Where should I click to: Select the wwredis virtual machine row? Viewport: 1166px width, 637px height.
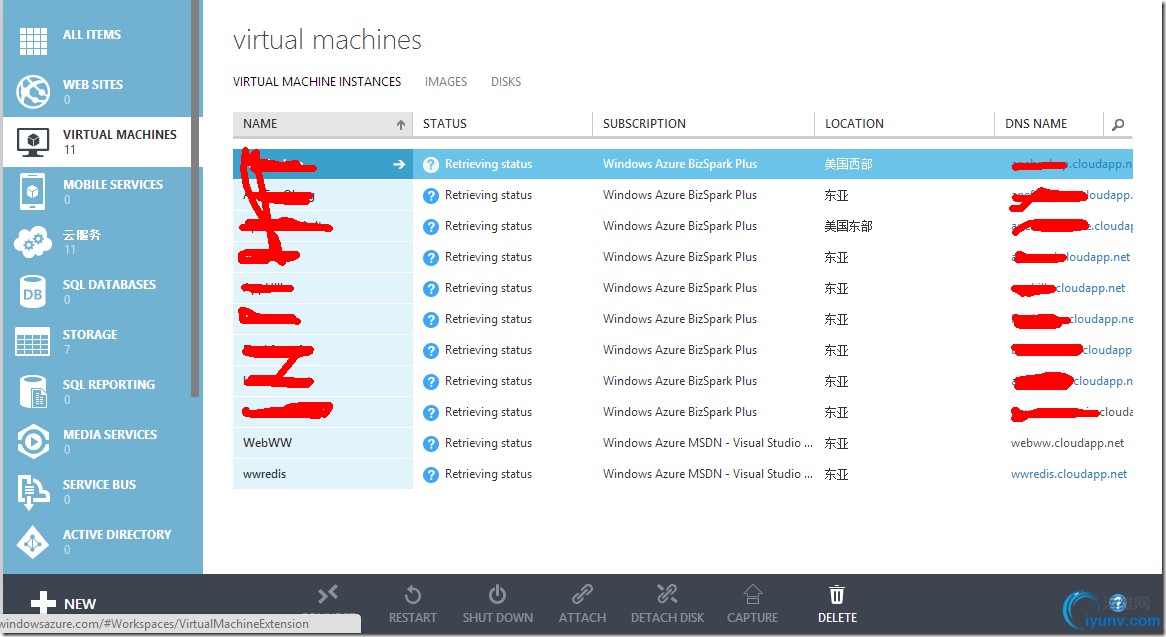(683, 474)
